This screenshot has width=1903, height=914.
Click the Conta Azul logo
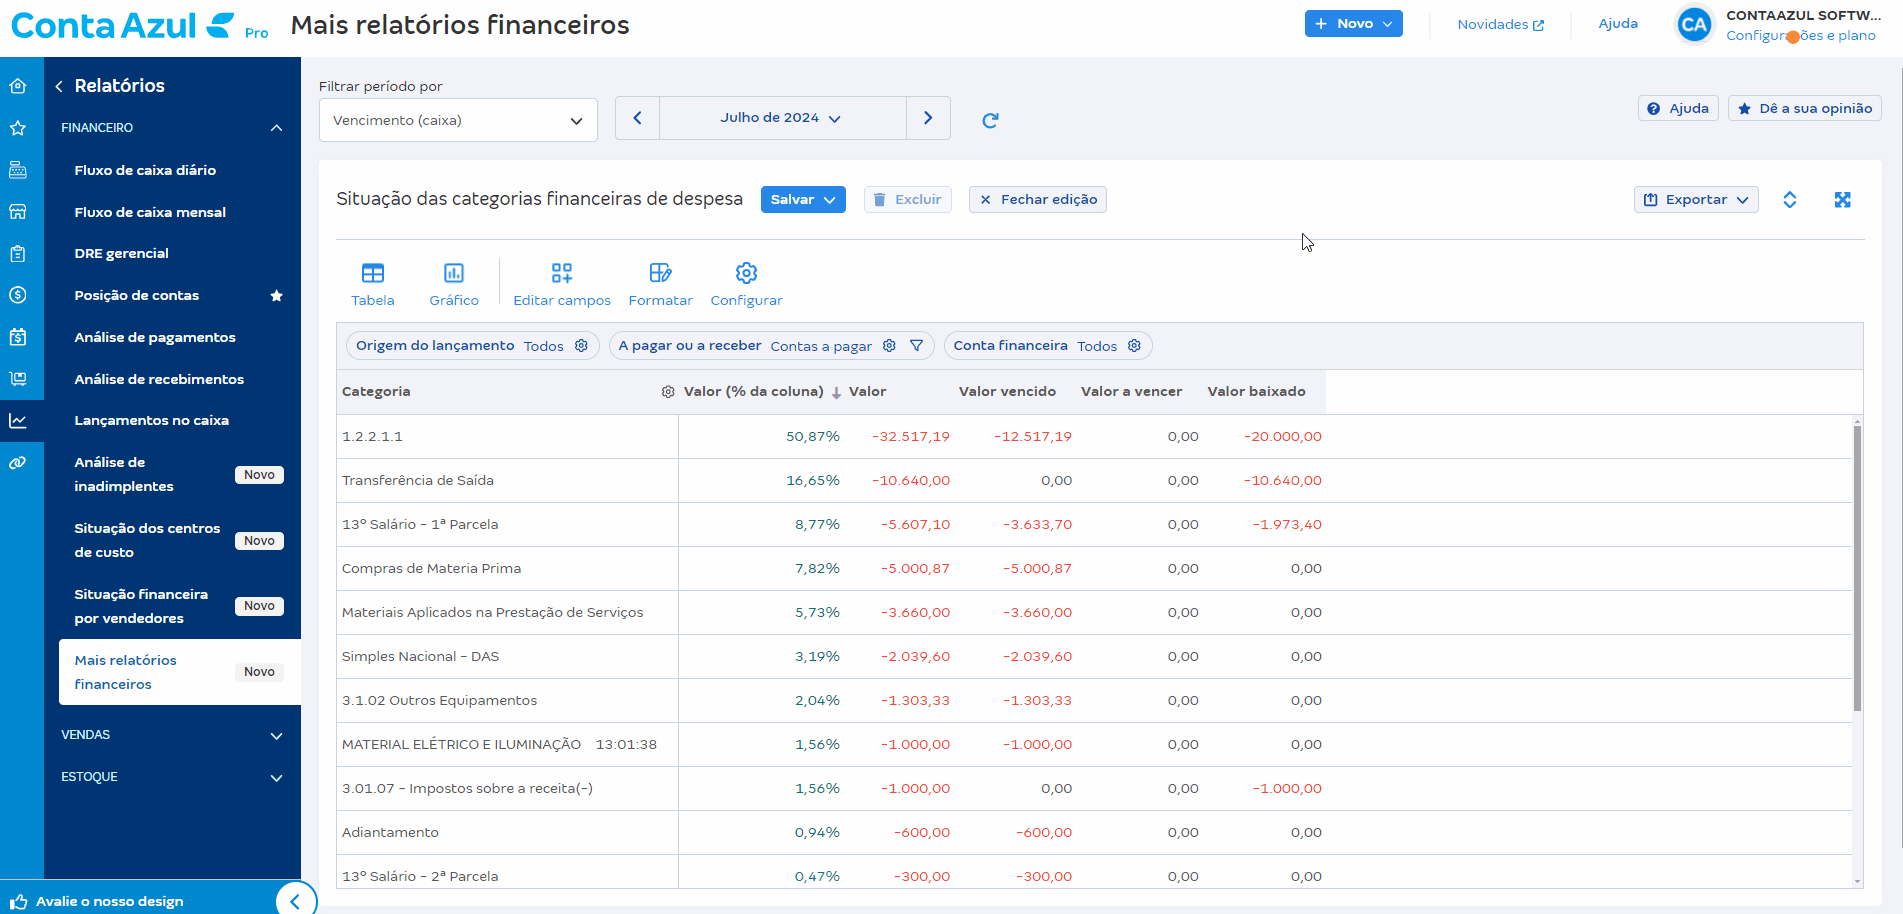click(x=122, y=26)
